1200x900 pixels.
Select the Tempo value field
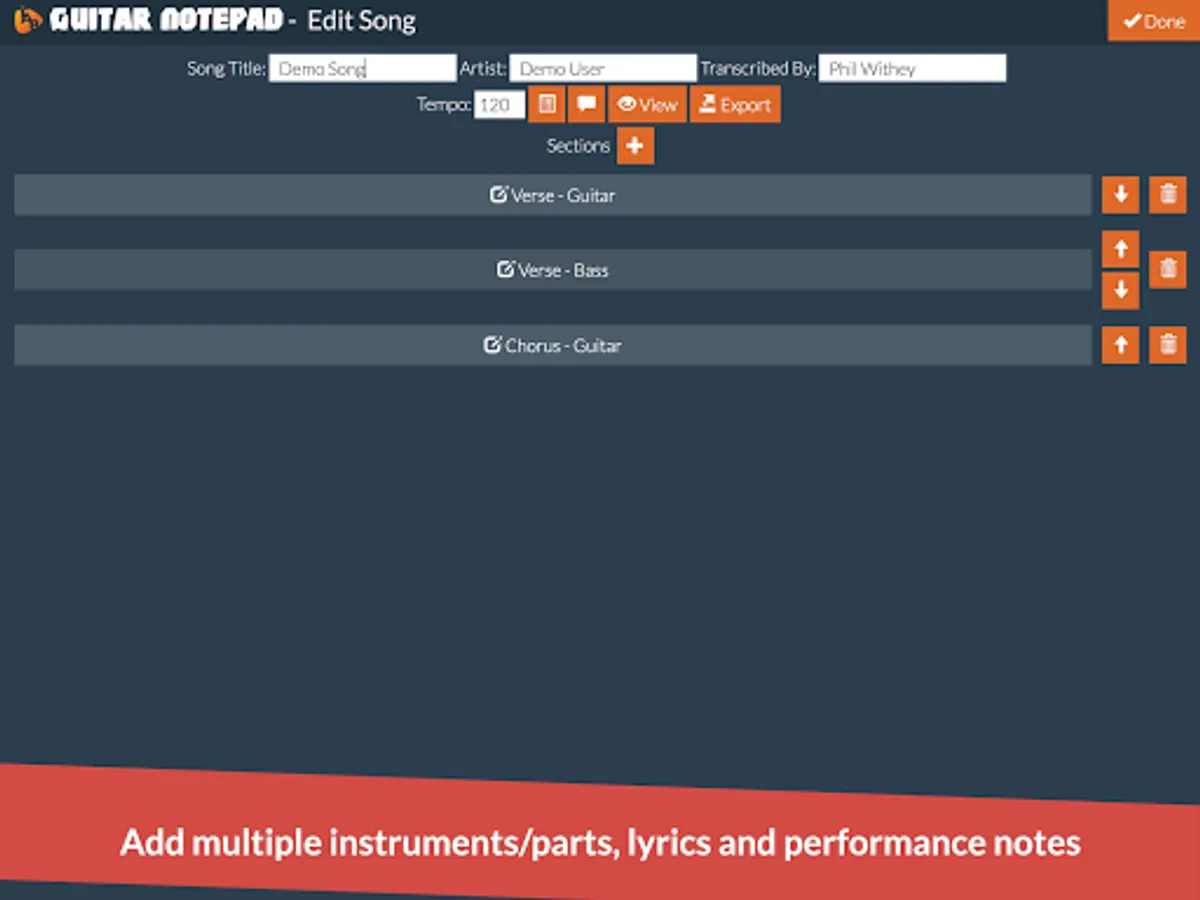[x=499, y=105]
